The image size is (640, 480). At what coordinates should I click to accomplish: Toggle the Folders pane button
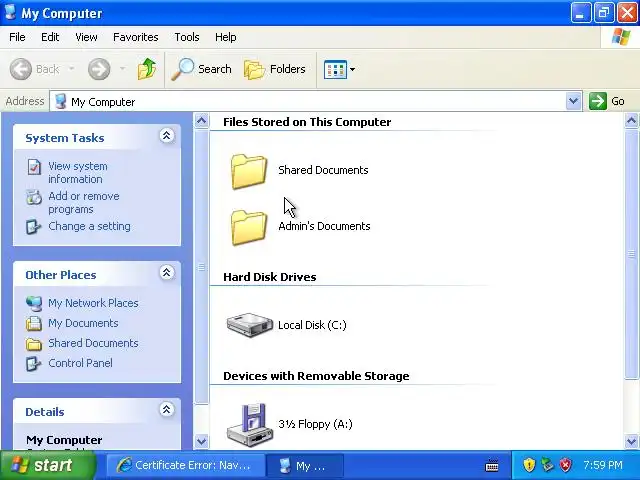pyautogui.click(x=274, y=69)
